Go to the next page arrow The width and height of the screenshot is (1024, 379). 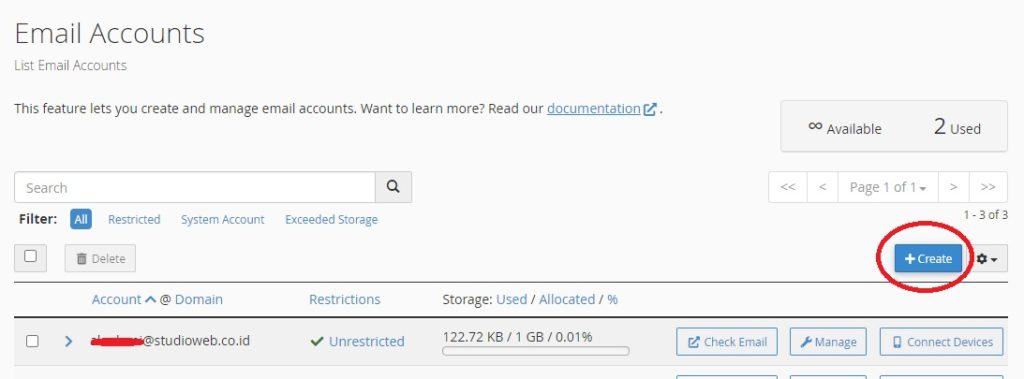[x=953, y=187]
